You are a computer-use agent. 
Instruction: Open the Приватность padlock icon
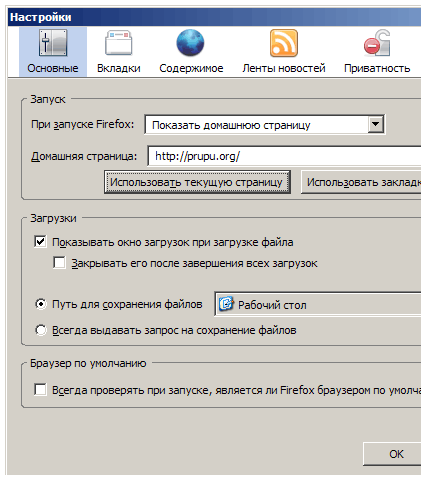click(377, 43)
